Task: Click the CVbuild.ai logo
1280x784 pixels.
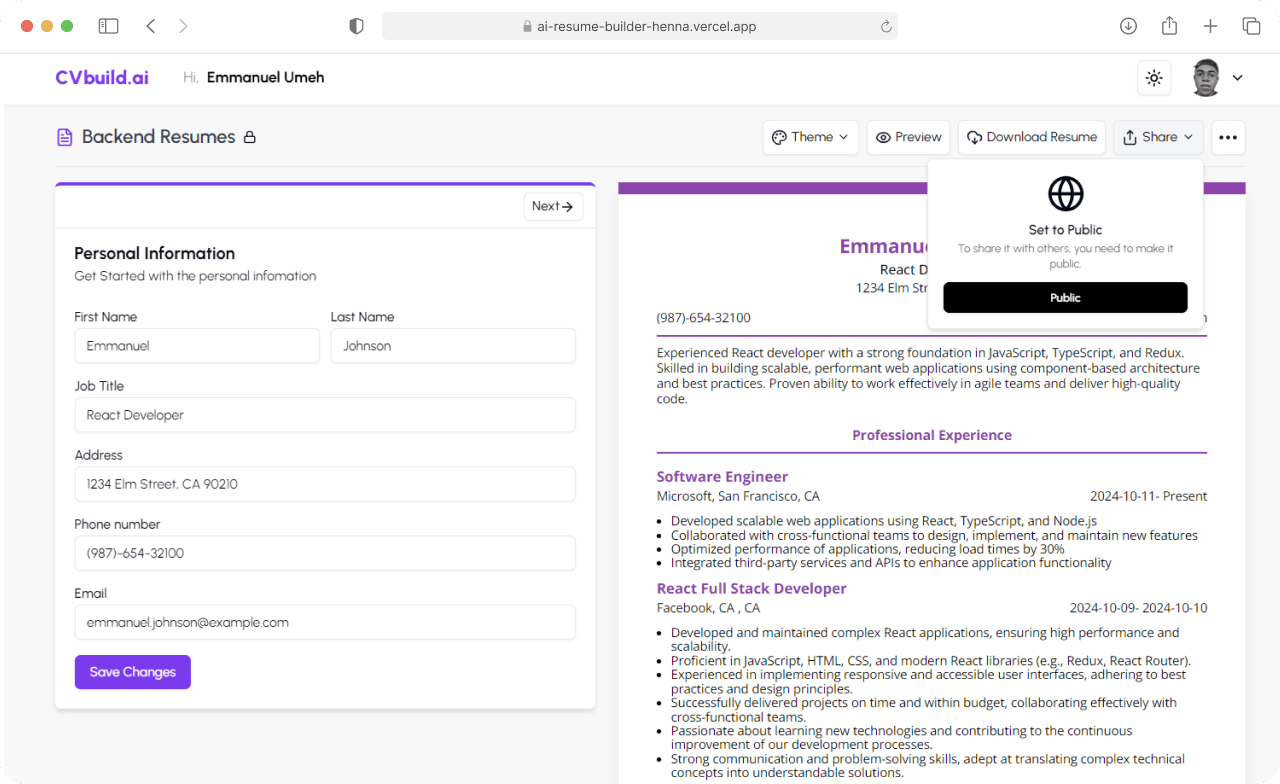Action: pyautogui.click(x=101, y=77)
